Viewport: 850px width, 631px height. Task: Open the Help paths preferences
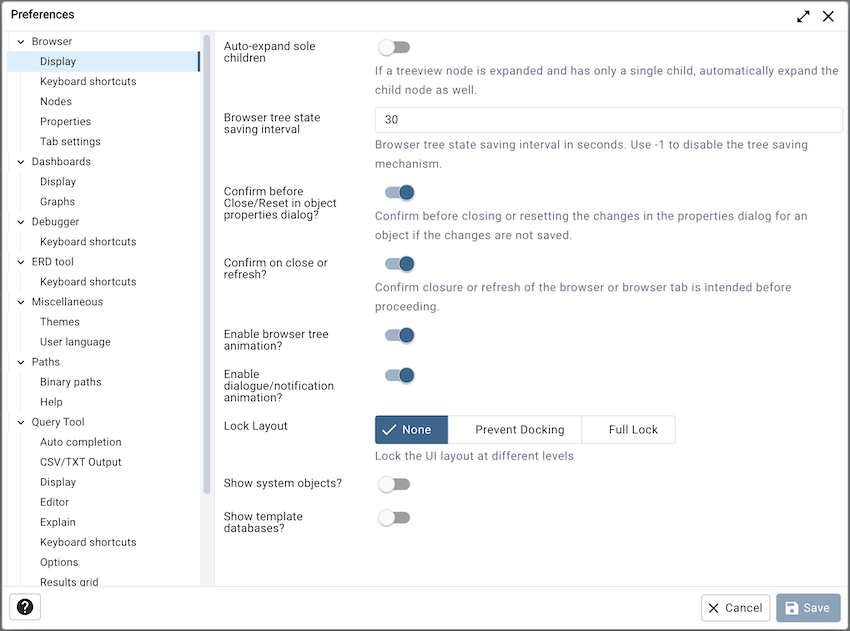(x=51, y=402)
